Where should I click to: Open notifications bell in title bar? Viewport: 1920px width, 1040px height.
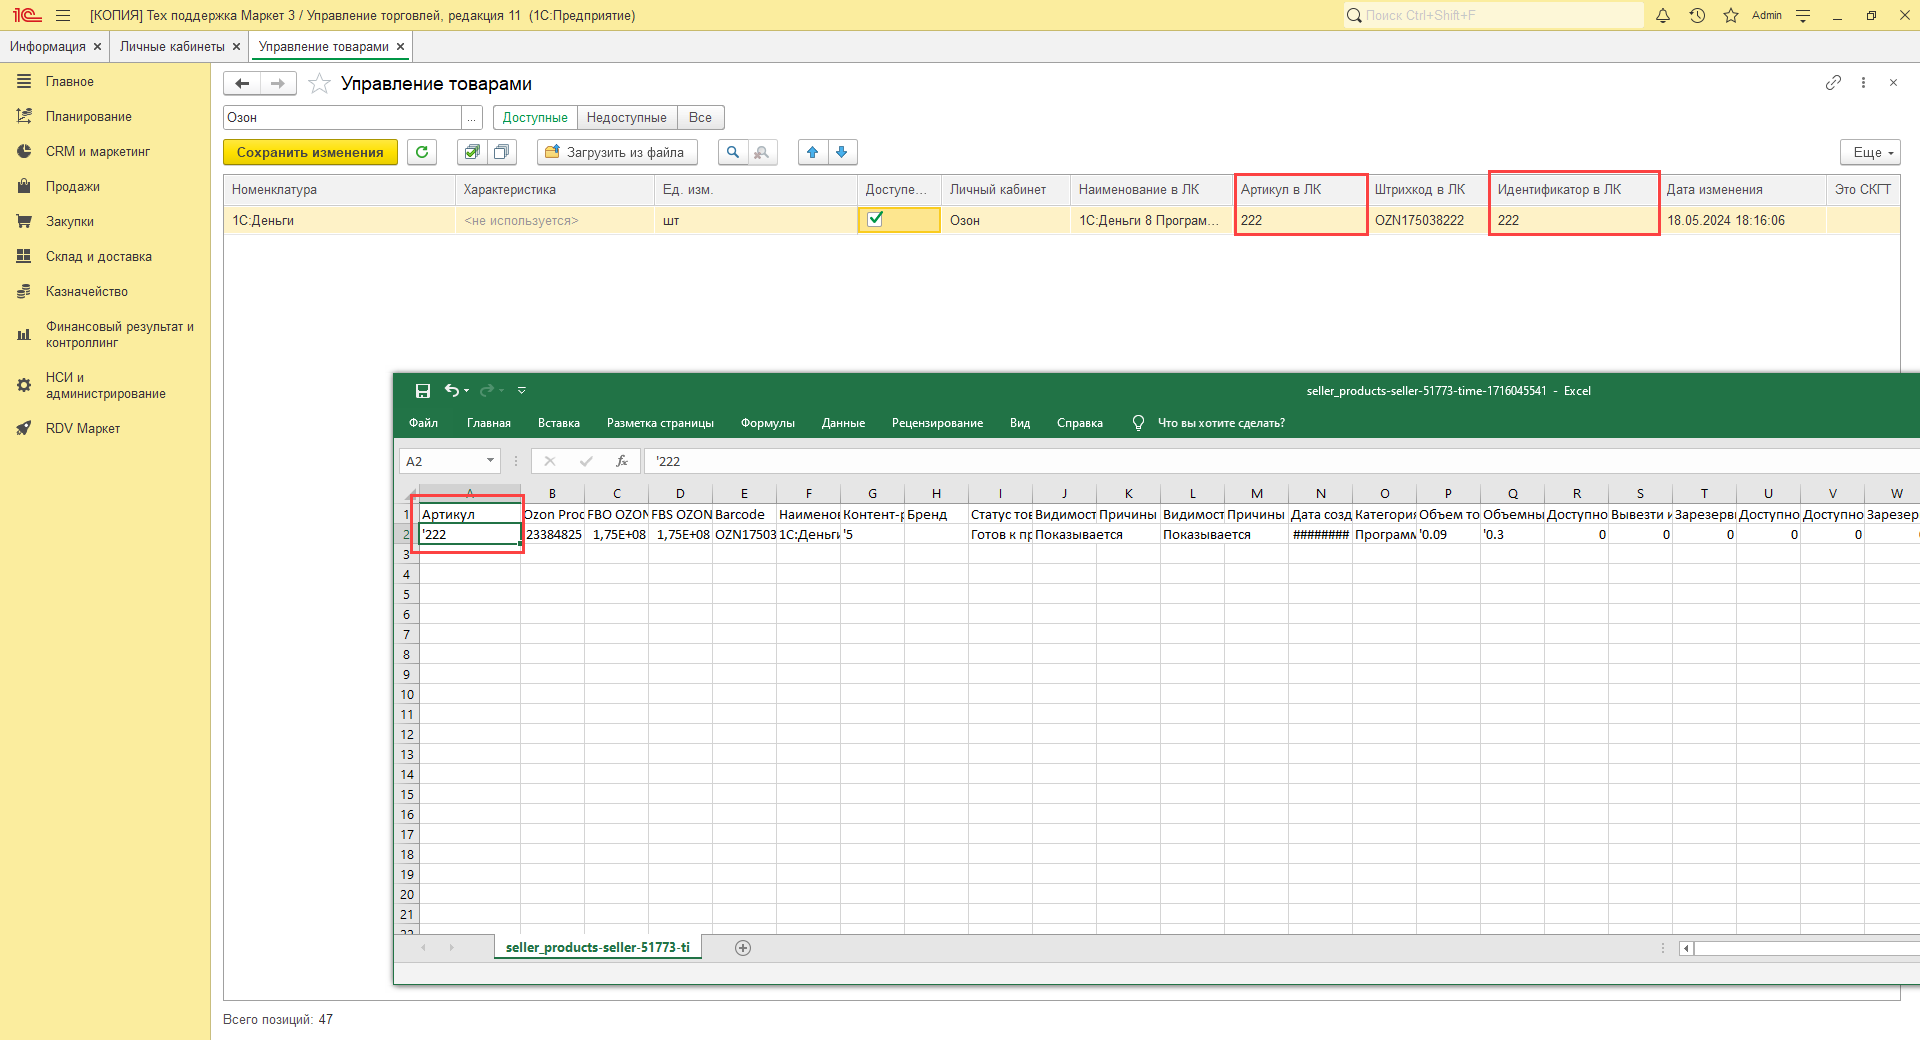pos(1663,15)
